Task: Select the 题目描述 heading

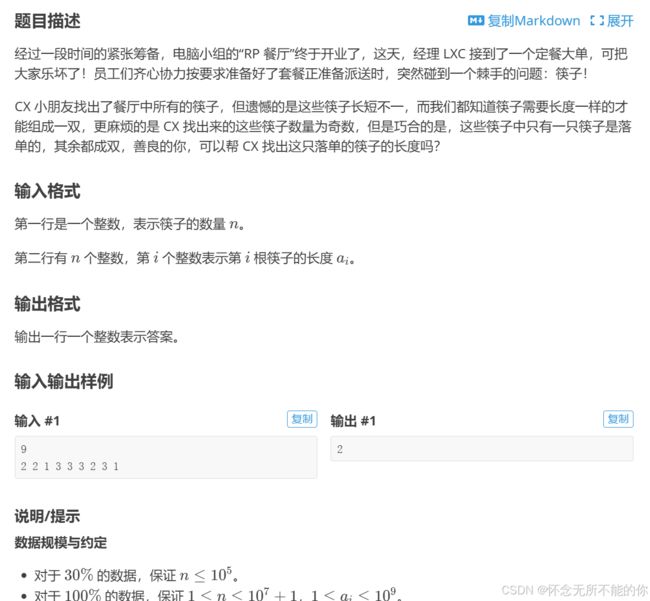Action: (x=47, y=21)
